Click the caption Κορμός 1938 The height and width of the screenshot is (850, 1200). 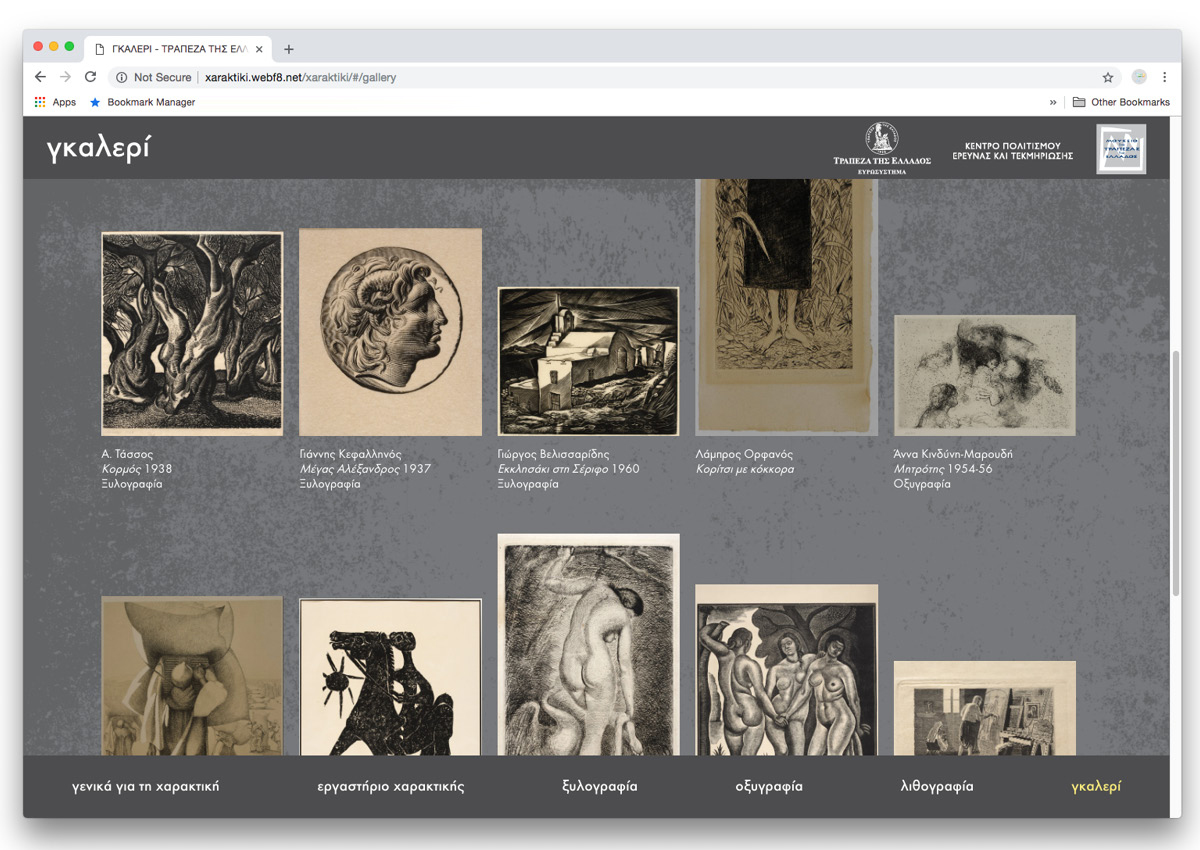coord(137,469)
